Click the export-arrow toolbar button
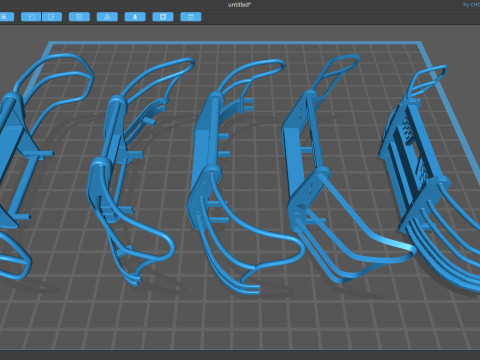Image resolution: width=480 pixels, height=360 pixels. coord(52,17)
